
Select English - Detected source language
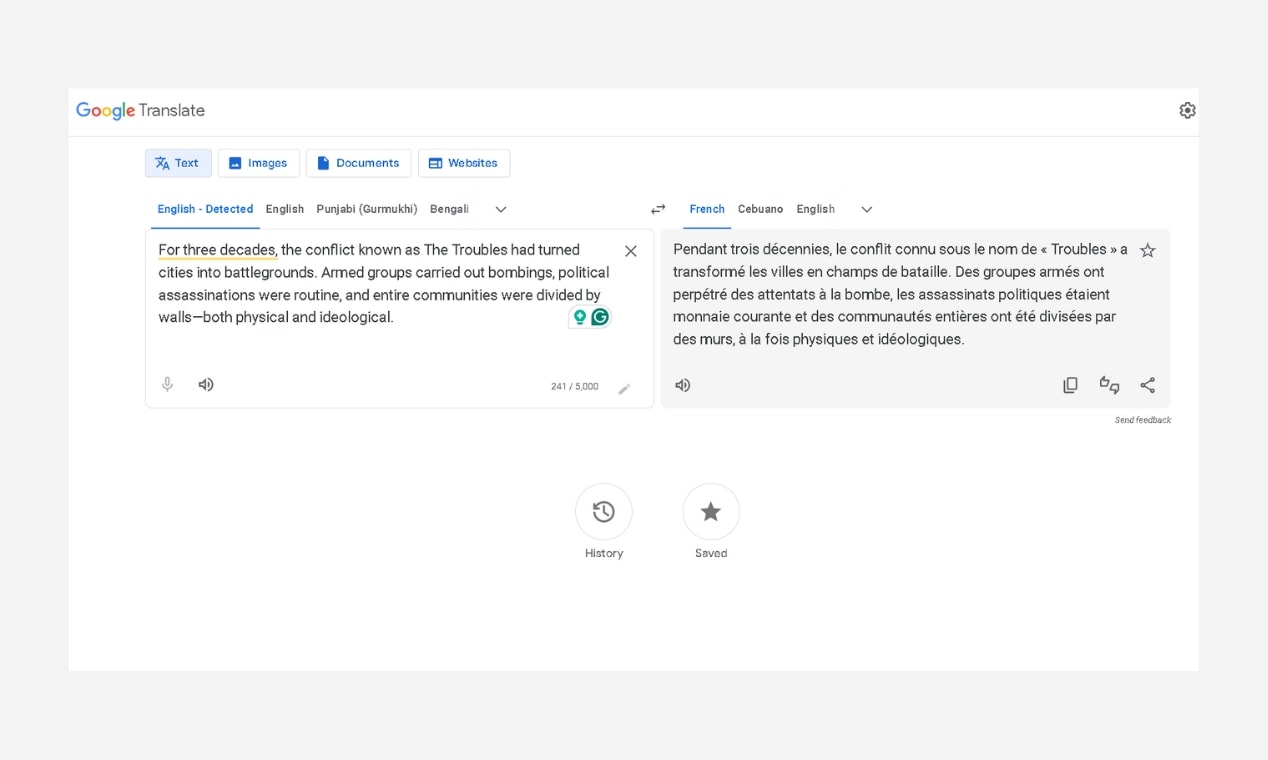205,209
